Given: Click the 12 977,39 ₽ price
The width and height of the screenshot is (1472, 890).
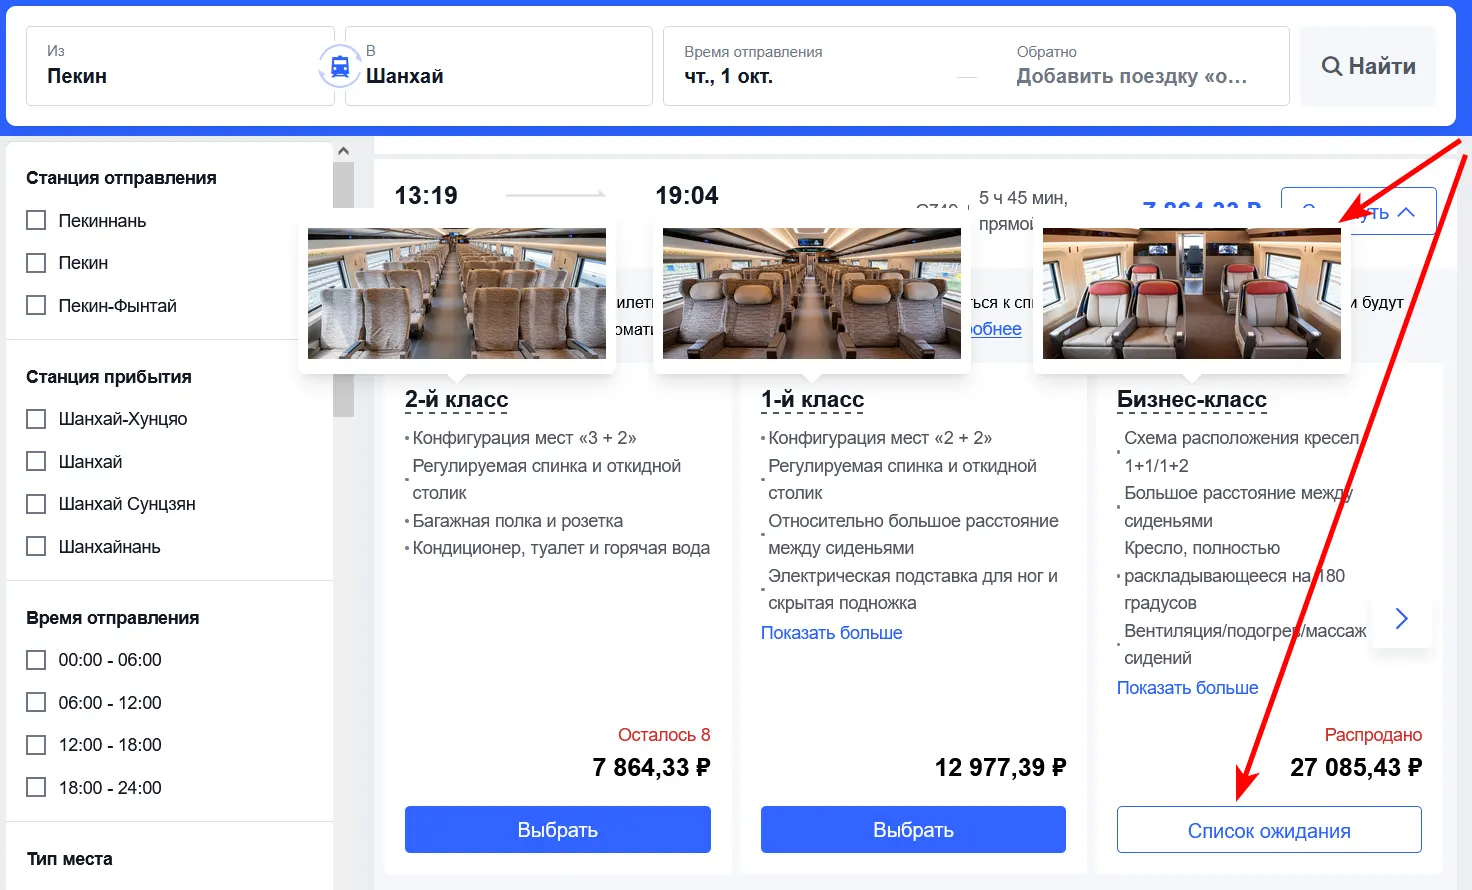Looking at the screenshot, I should click(1000, 768).
